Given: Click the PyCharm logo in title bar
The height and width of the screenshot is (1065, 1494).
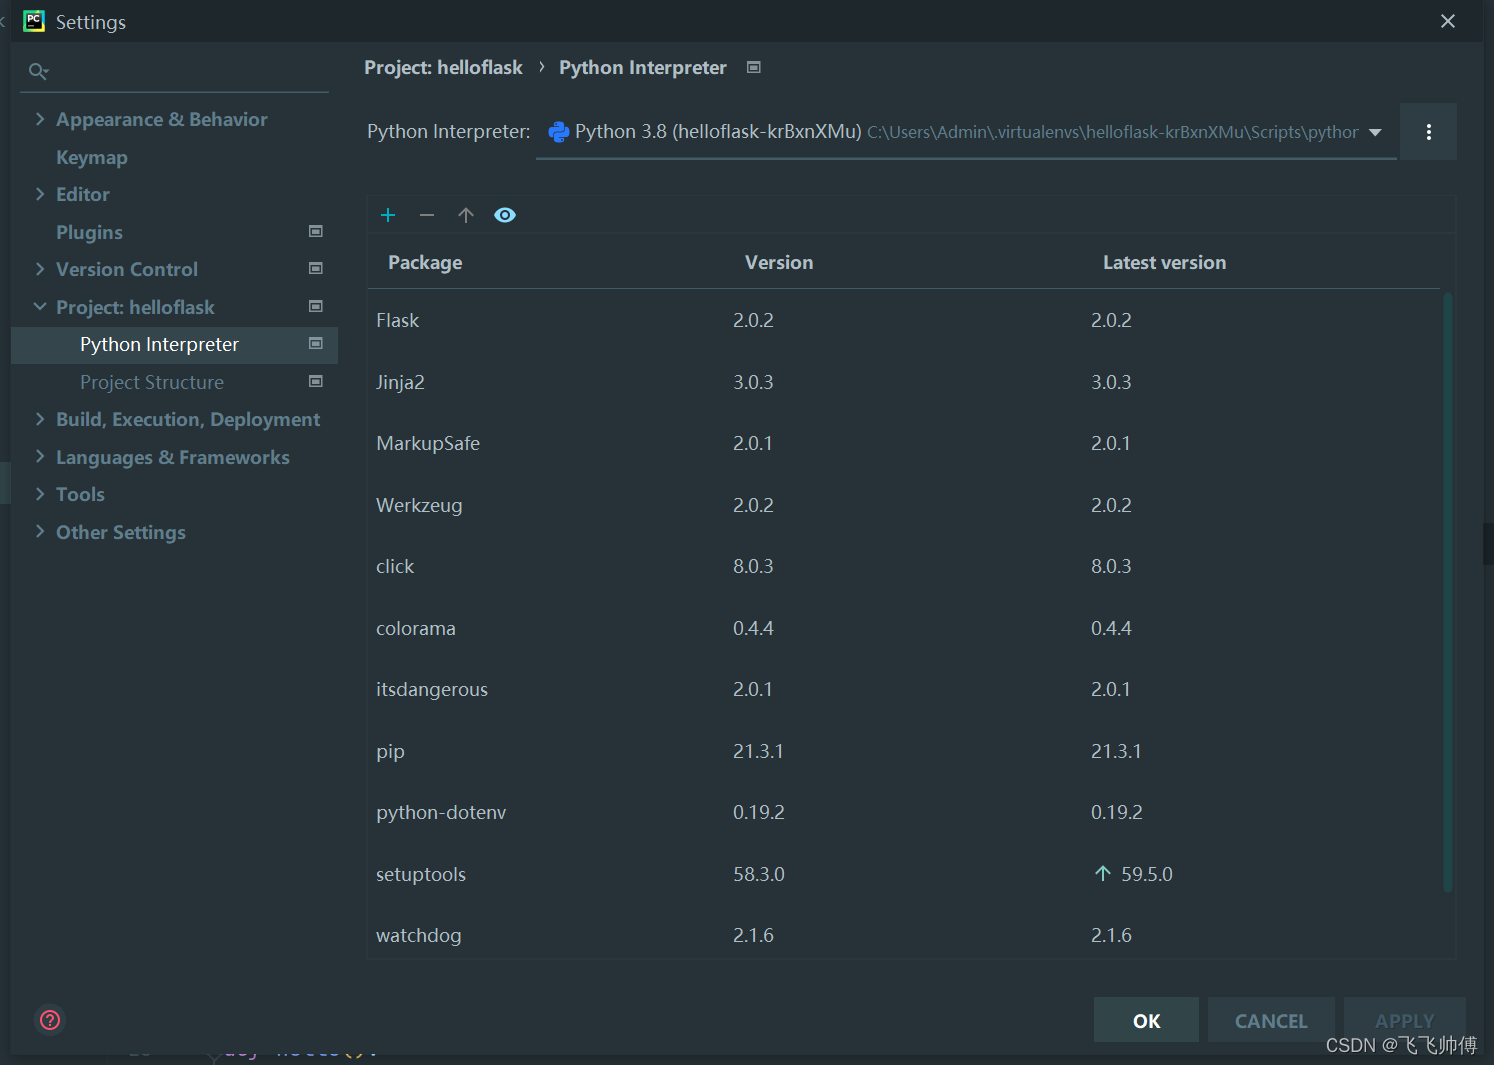Looking at the screenshot, I should (x=34, y=21).
